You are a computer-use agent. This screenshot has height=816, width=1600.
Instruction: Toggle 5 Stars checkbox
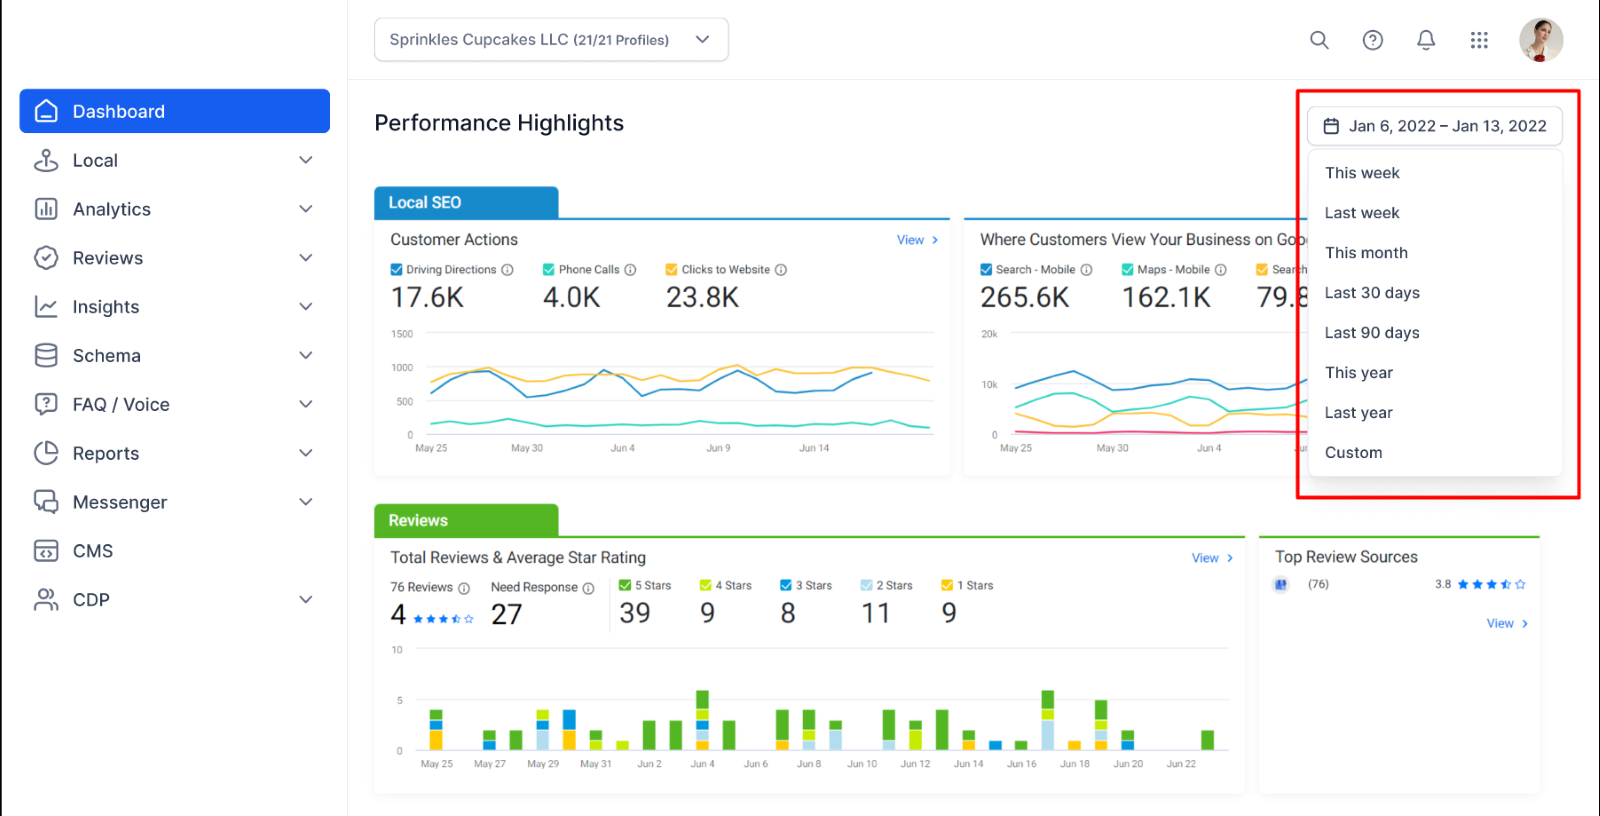pyautogui.click(x=625, y=586)
